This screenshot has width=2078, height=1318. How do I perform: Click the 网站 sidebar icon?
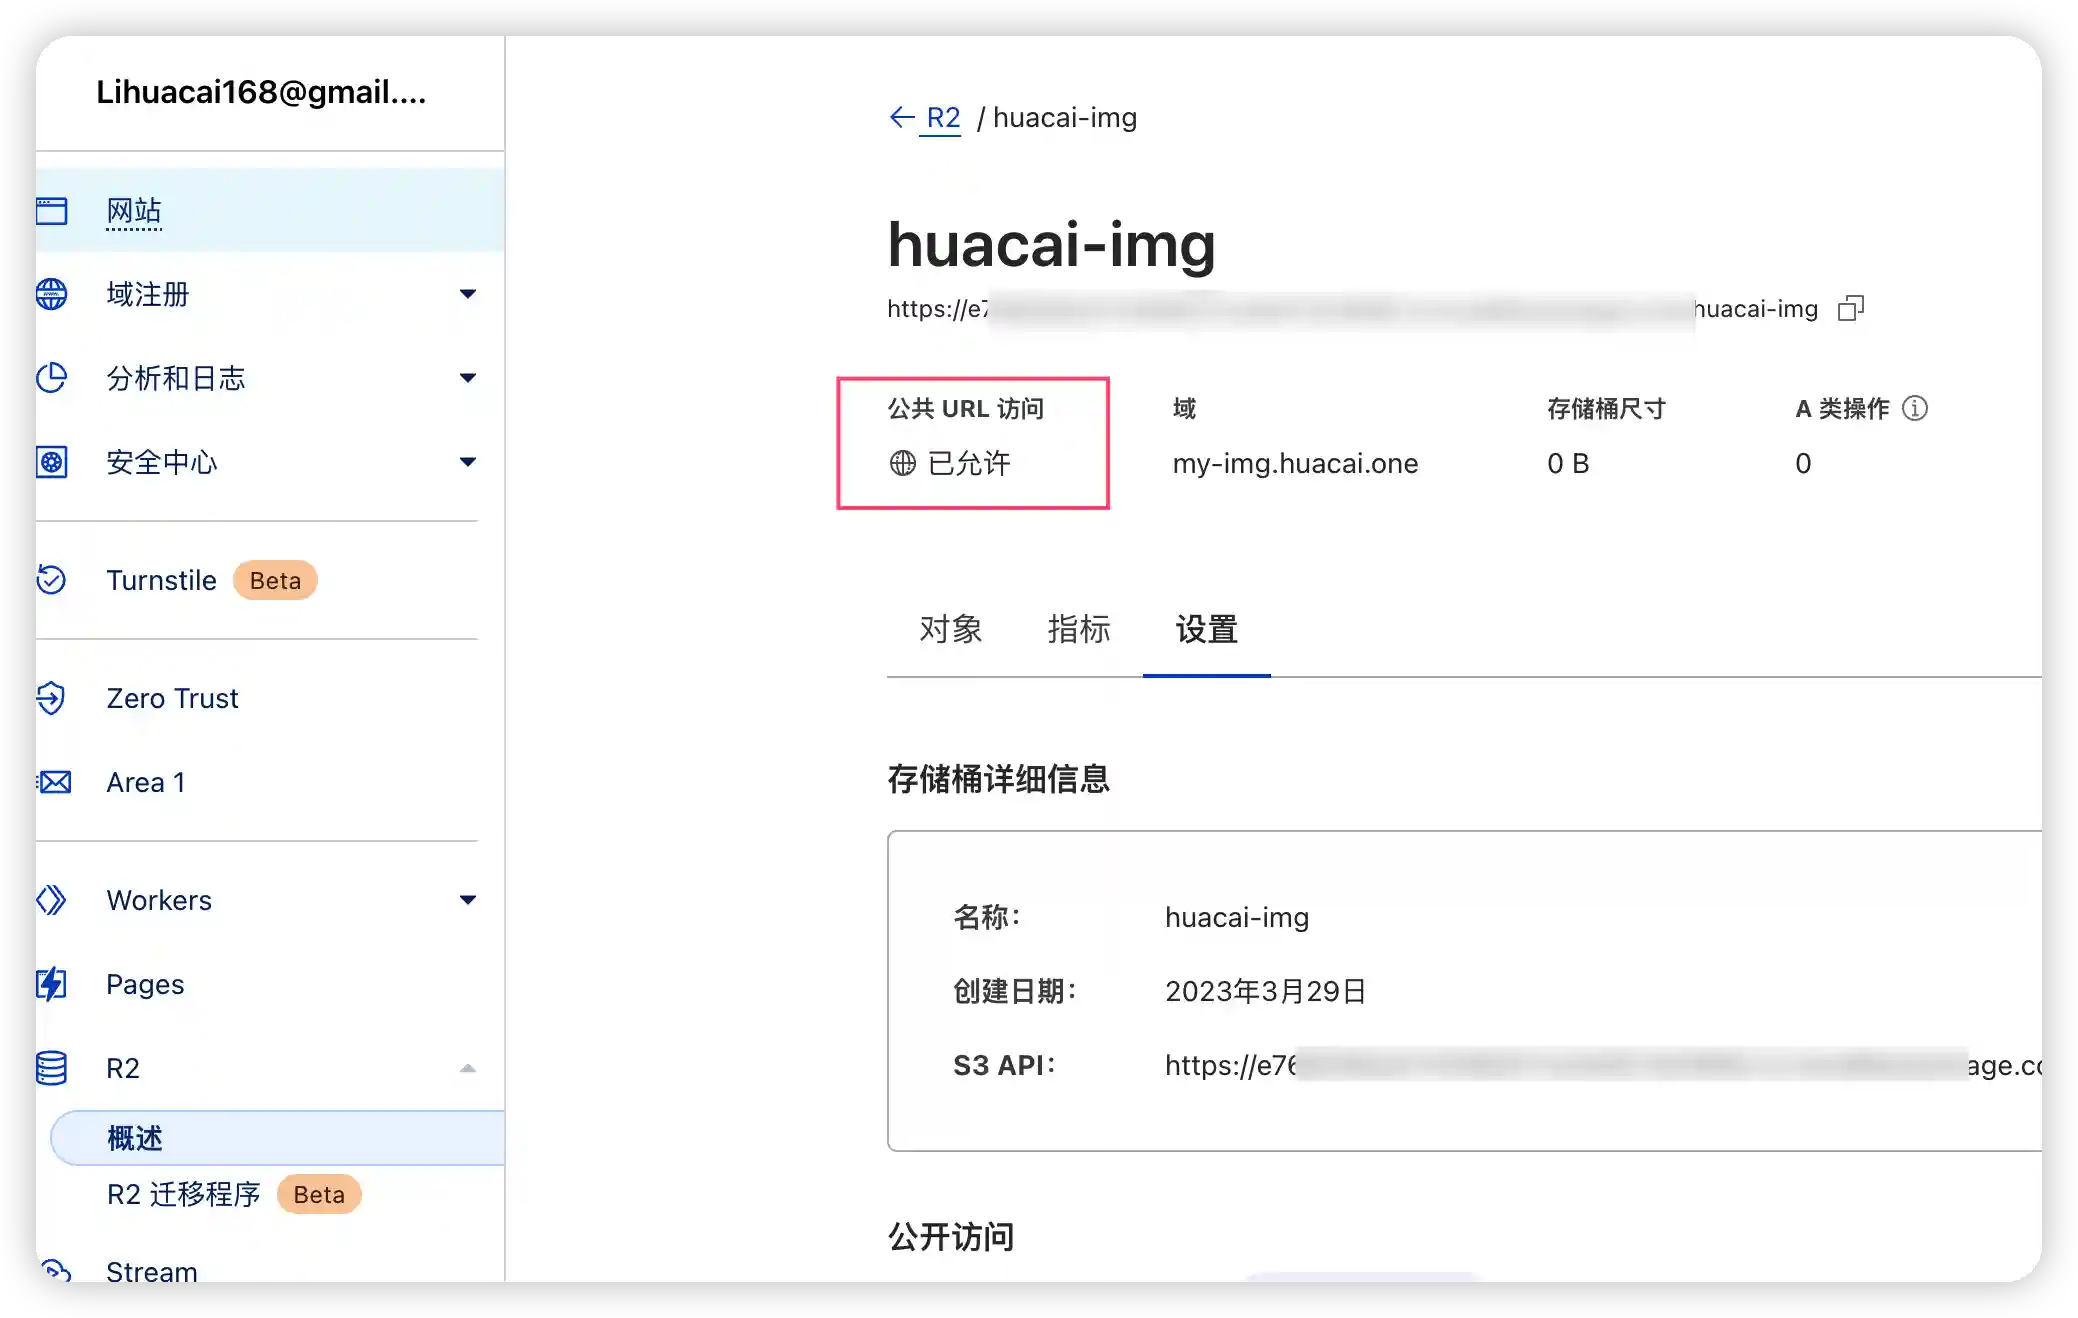click(53, 211)
